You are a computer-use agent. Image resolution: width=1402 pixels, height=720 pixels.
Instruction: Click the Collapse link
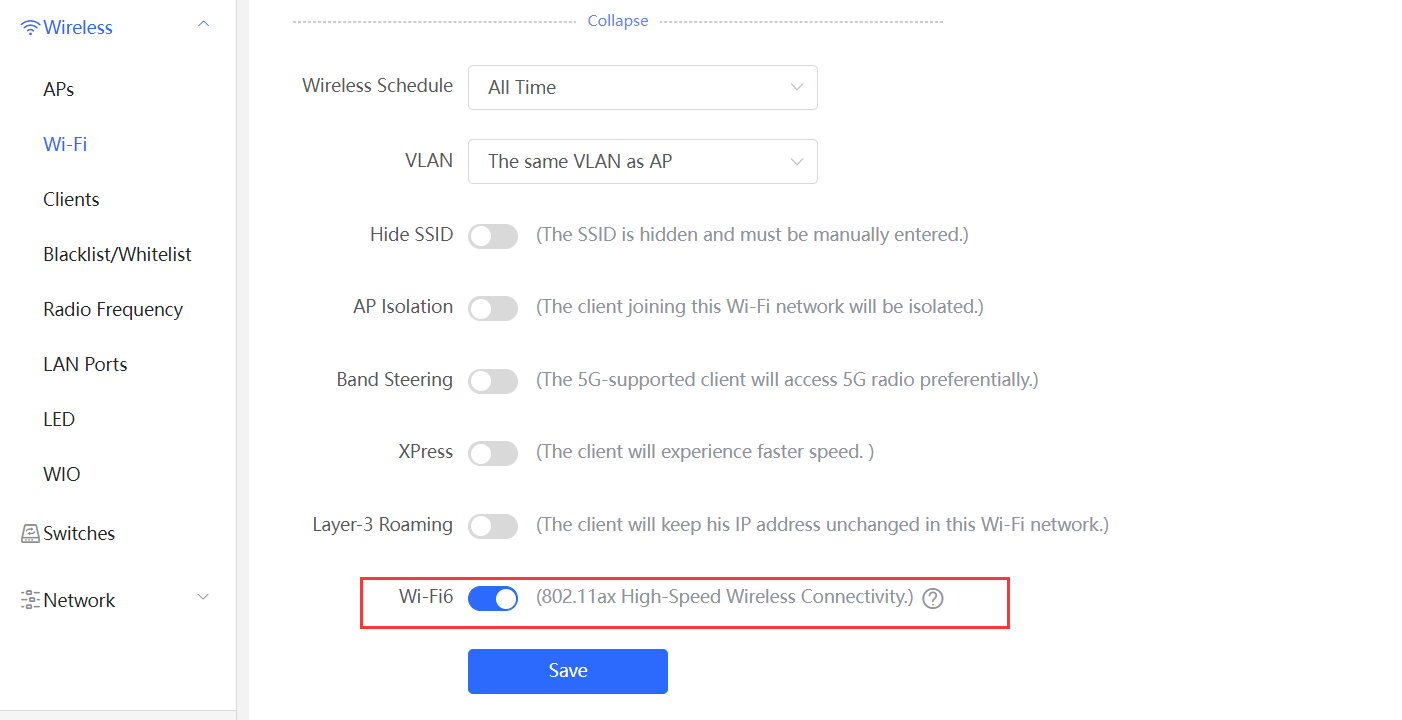pos(618,21)
